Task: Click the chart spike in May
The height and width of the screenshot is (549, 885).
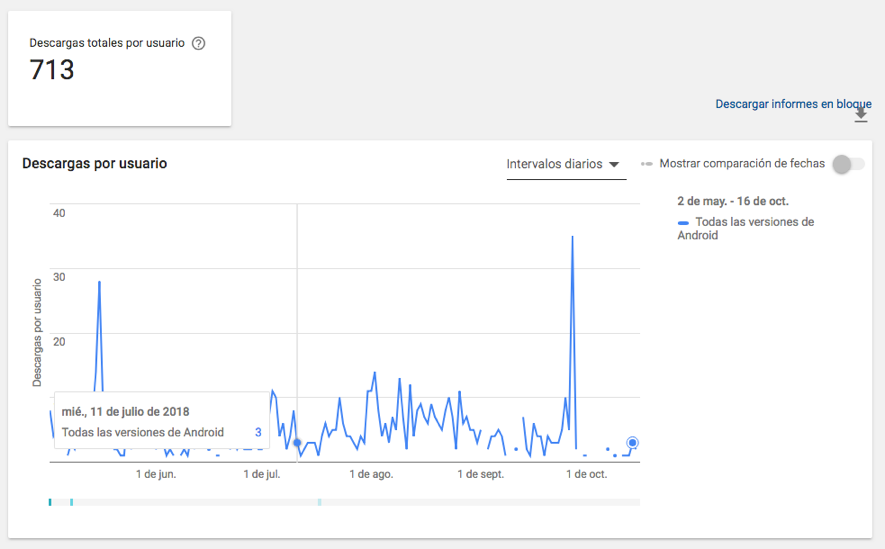Action: [99, 283]
